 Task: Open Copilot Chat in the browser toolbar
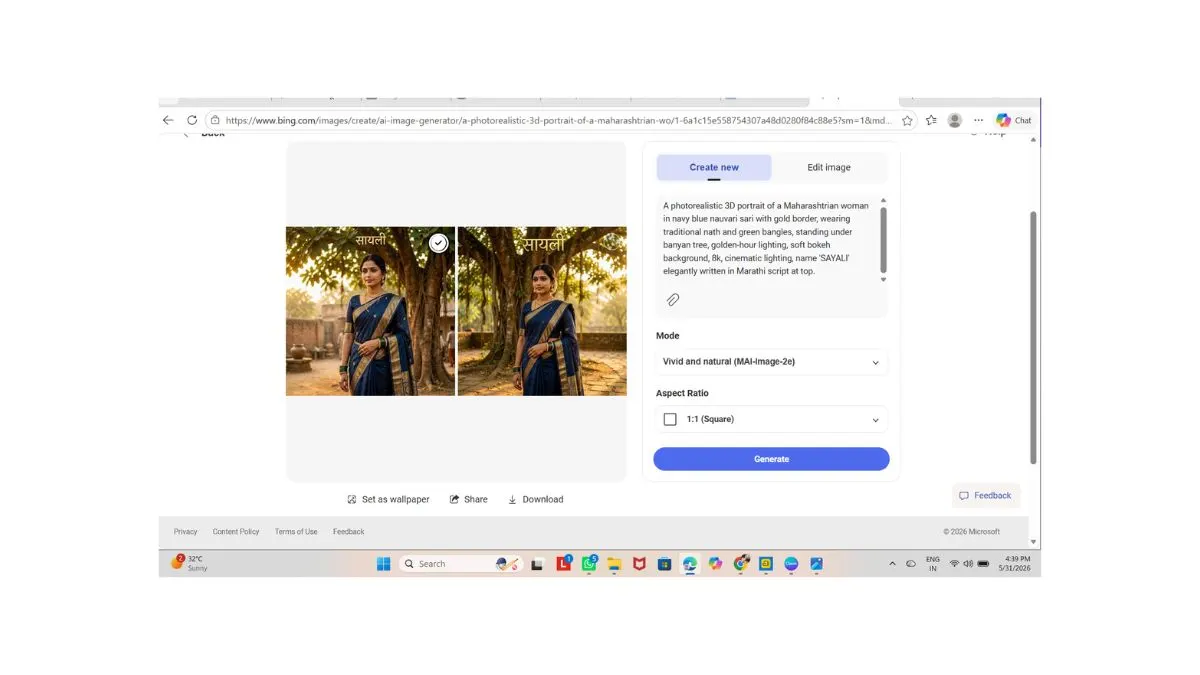[1014, 120]
